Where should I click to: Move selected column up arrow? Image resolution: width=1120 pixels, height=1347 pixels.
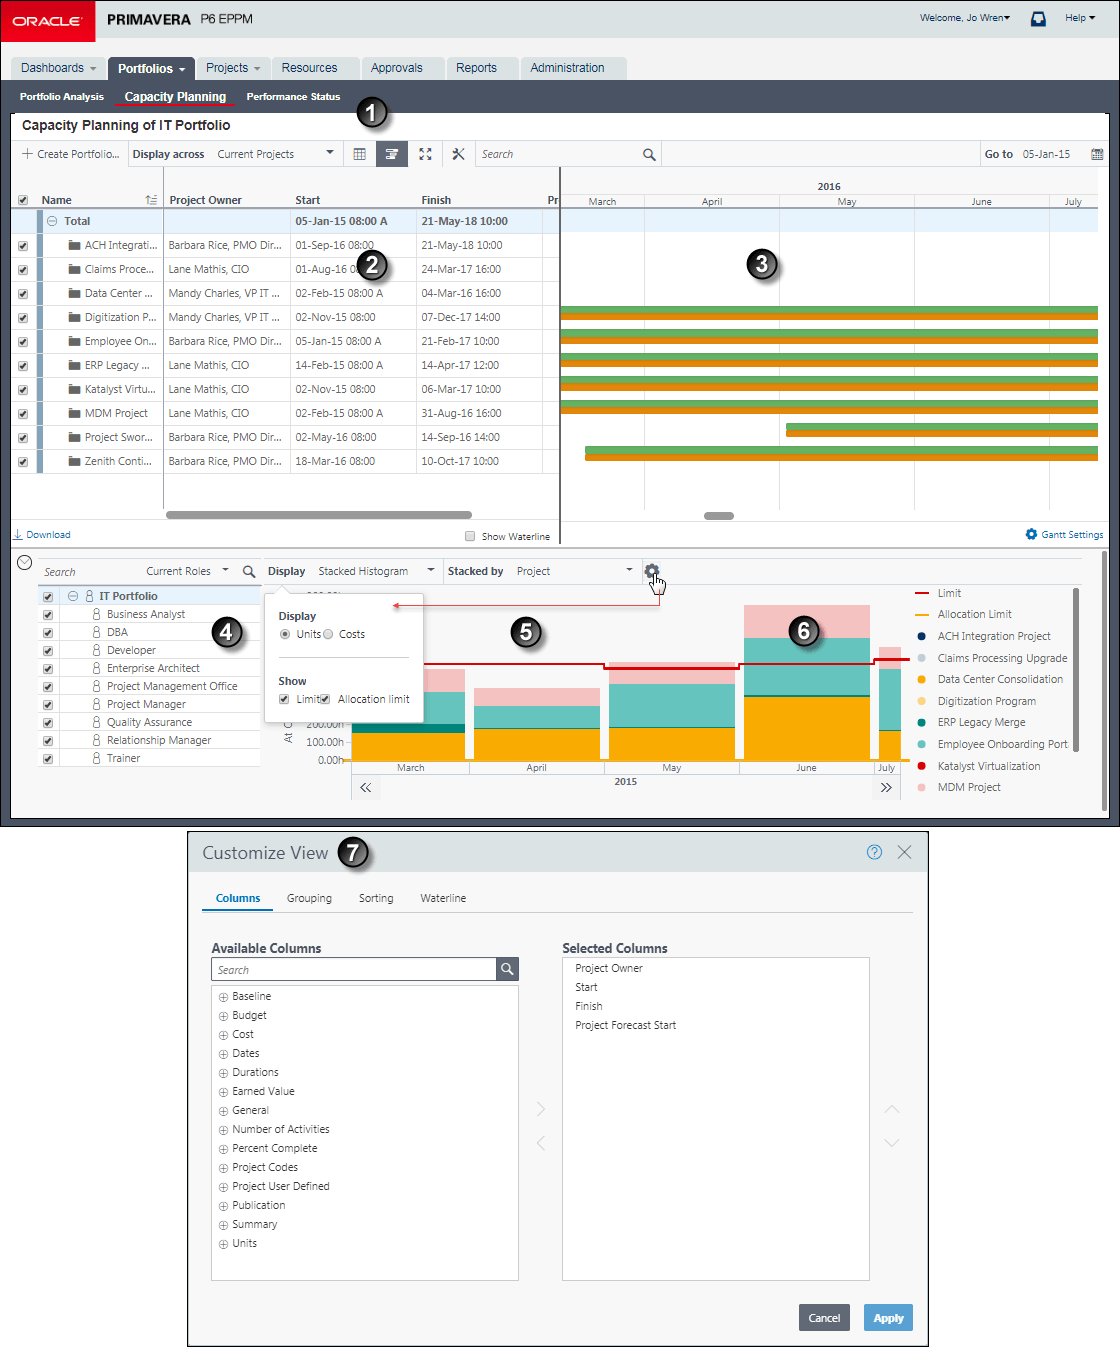(892, 1109)
